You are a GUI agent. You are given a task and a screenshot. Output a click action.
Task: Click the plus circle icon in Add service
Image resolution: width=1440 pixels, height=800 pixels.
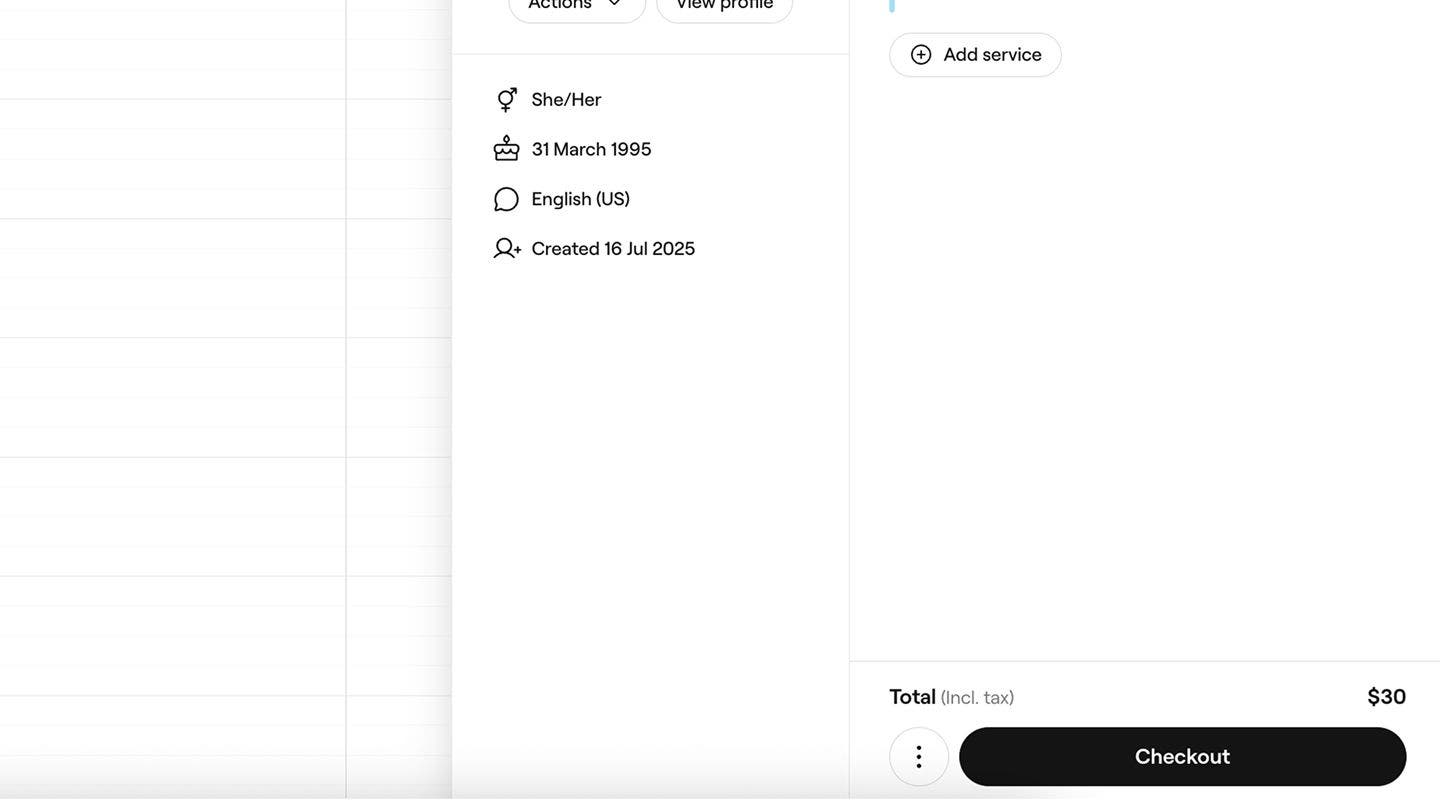(x=921, y=55)
